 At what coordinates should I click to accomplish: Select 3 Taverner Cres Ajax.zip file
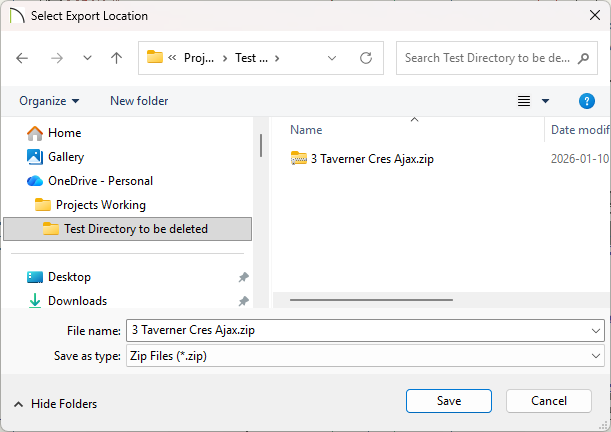pyautogui.click(x=372, y=158)
